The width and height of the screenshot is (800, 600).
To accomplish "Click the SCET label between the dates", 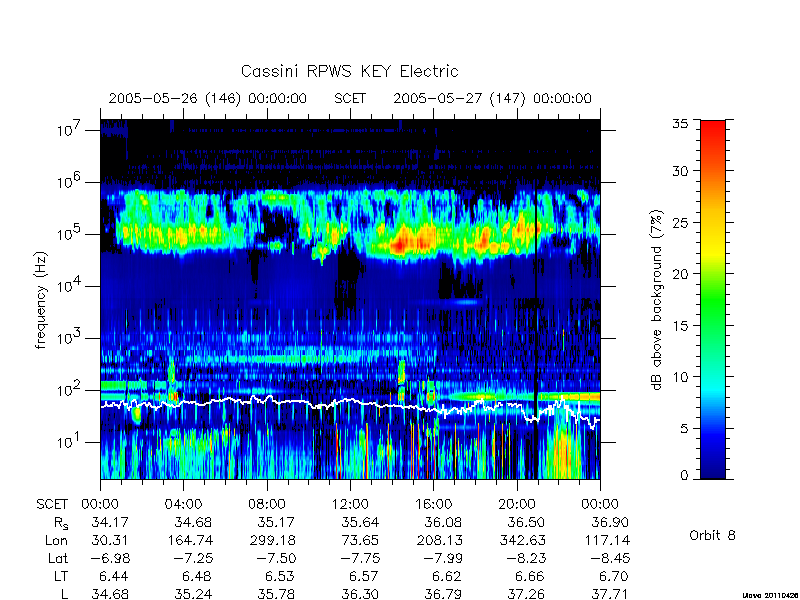I will pyautogui.click(x=350, y=98).
